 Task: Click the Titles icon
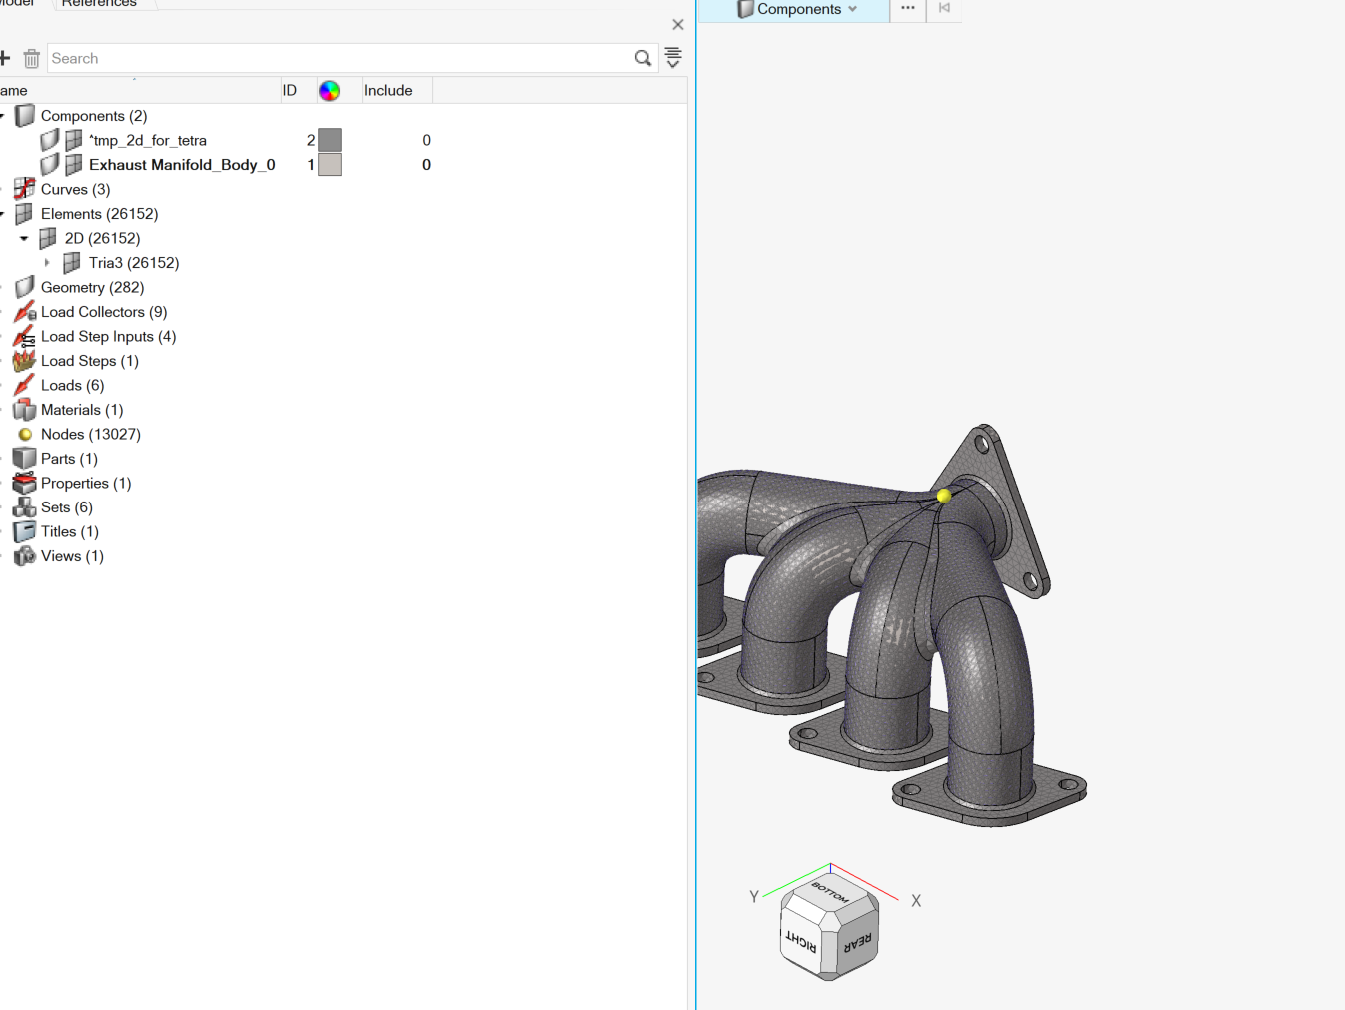(25, 531)
